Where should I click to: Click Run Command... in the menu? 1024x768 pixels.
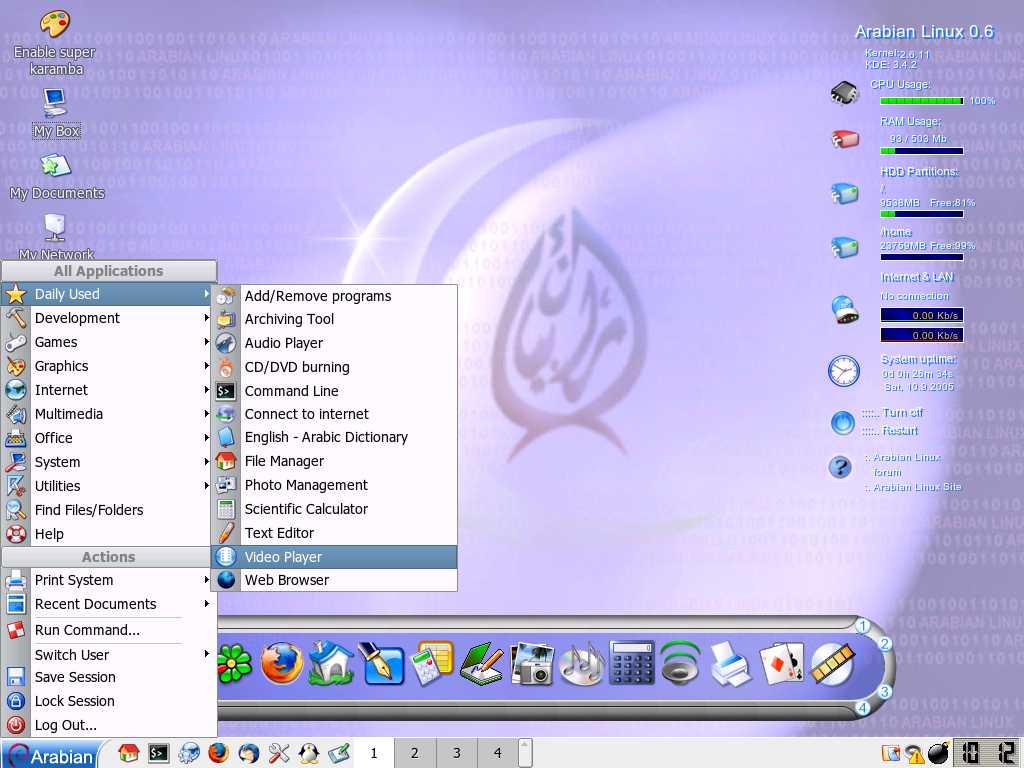point(108,630)
